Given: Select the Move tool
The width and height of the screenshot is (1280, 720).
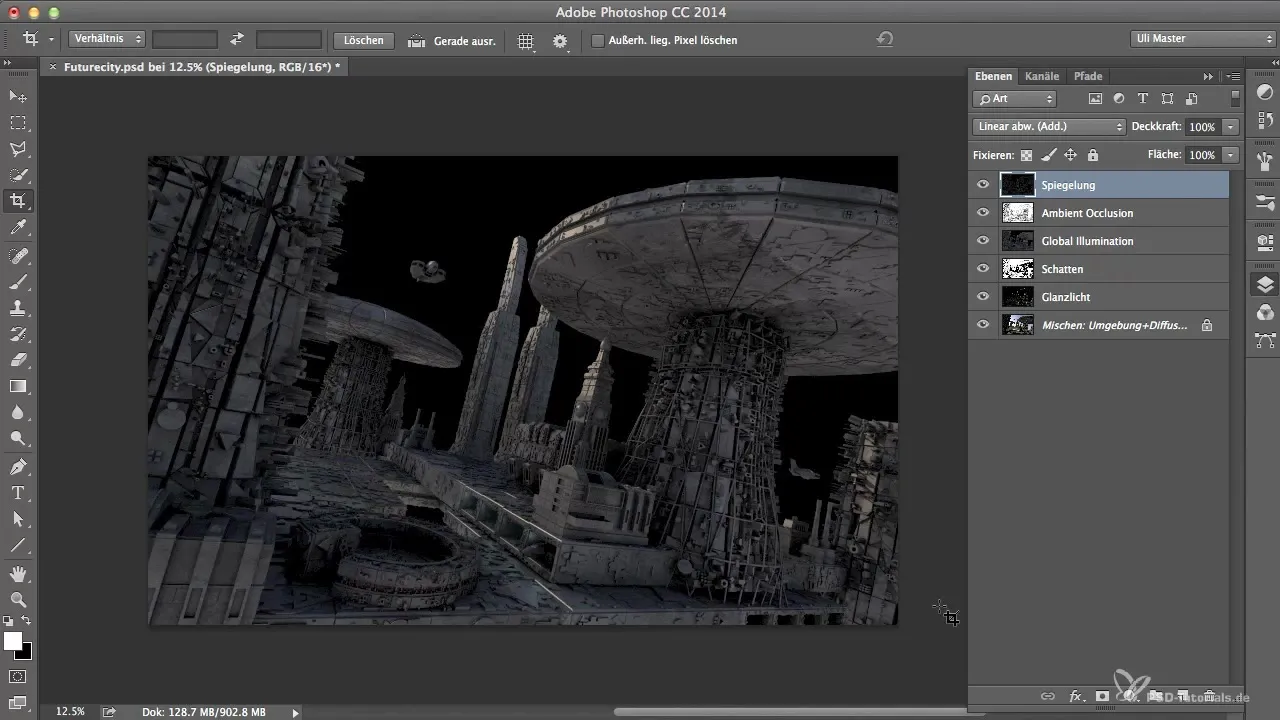Looking at the screenshot, I should click(18, 97).
